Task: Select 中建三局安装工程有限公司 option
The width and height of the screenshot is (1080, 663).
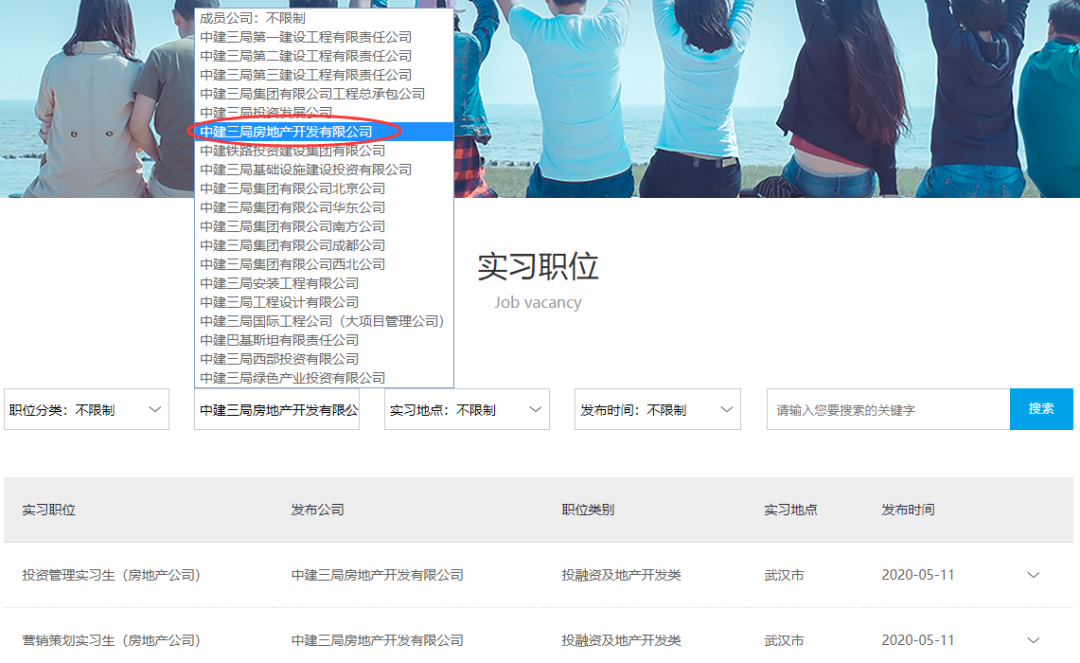Action: pos(279,284)
